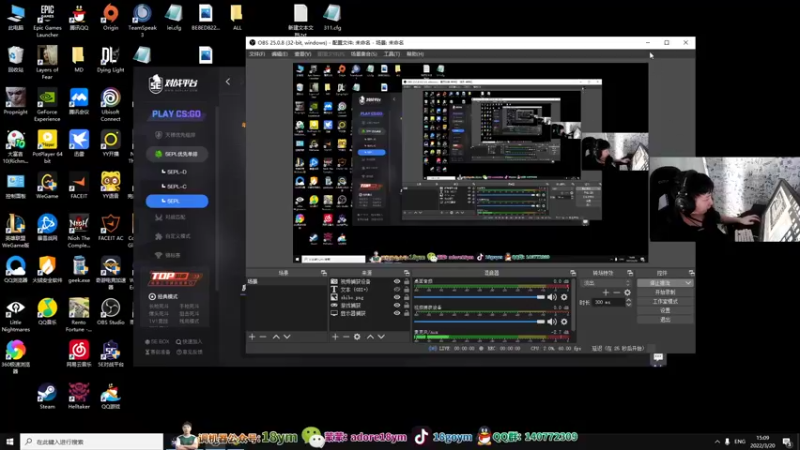The width and height of the screenshot is (800, 450).
Task: Toggle visibility of video capture device source
Action: (397, 282)
